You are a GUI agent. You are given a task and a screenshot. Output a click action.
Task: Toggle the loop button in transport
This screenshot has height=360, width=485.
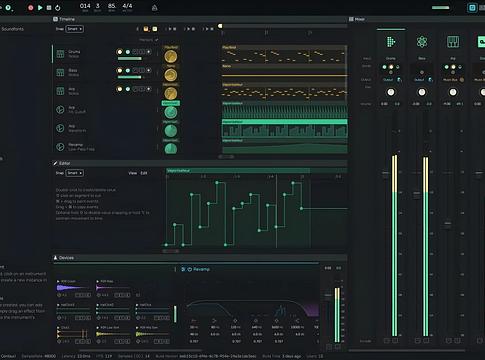point(58,8)
